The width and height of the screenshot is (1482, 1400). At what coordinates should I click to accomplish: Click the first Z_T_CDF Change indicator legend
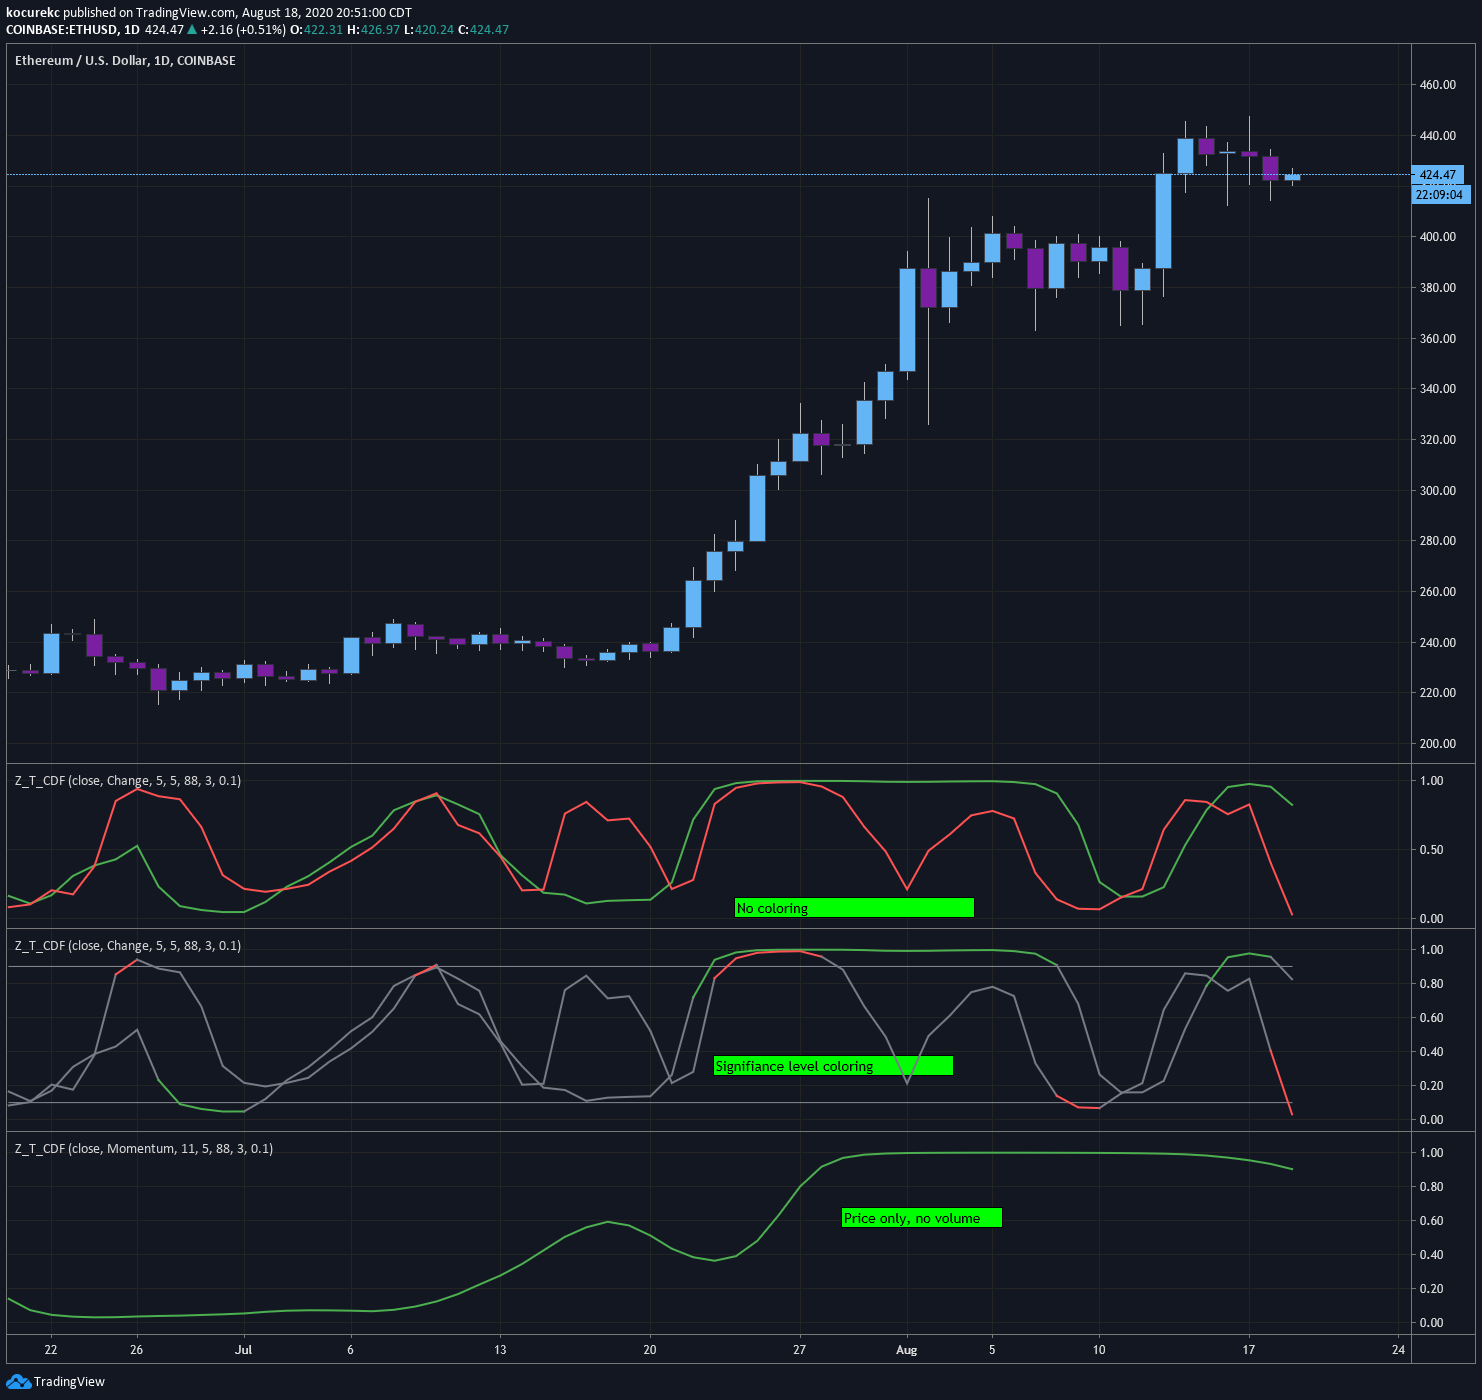pyautogui.click(x=128, y=781)
